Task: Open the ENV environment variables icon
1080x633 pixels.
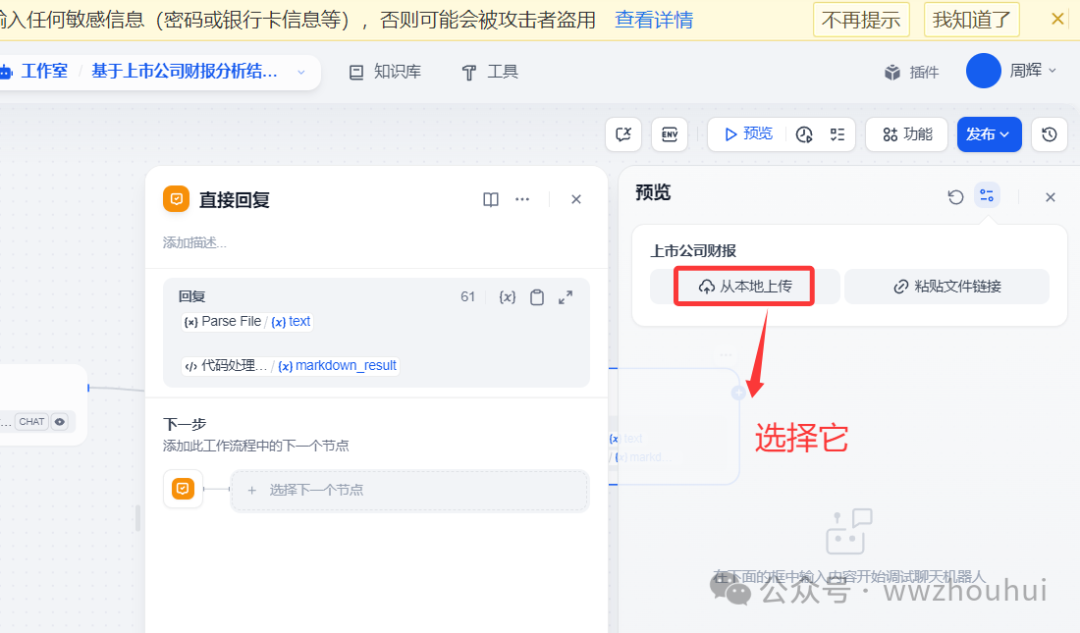Action: [669, 134]
